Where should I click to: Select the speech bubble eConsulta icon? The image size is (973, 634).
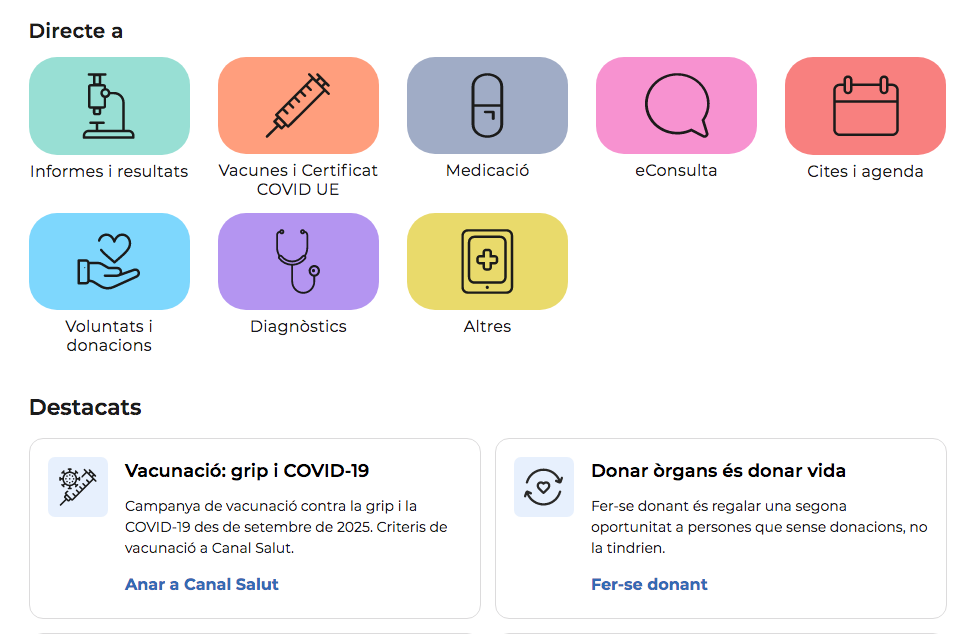676,105
